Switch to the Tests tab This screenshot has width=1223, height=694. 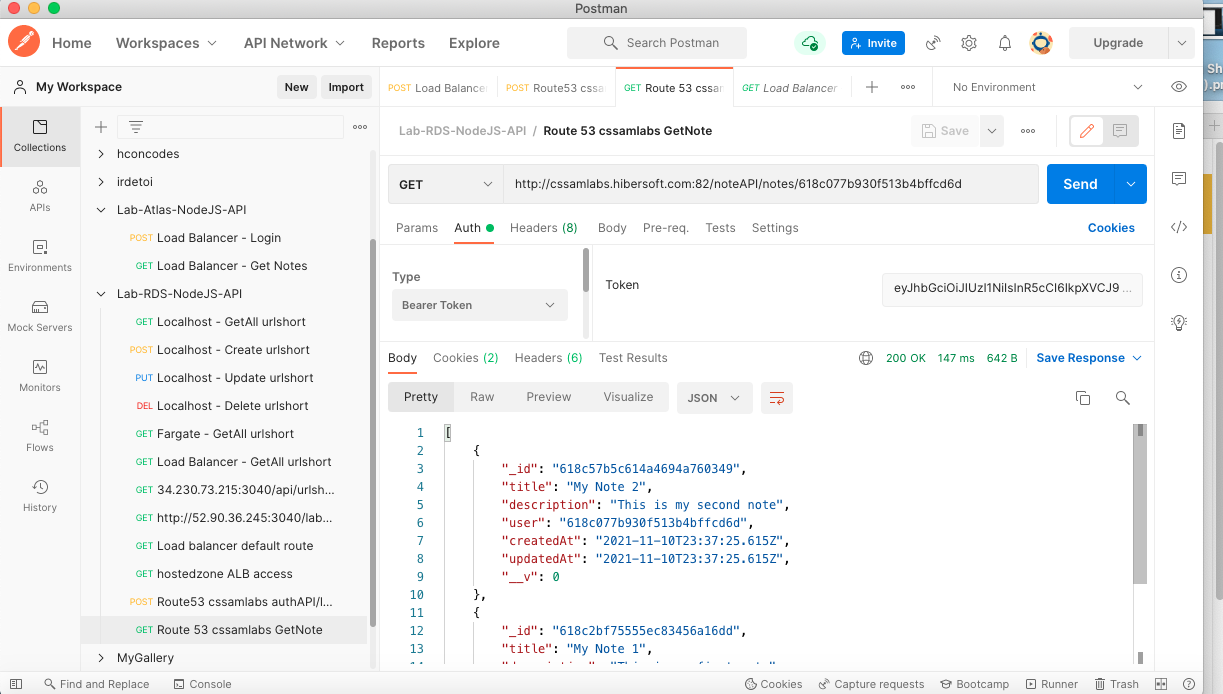(720, 228)
